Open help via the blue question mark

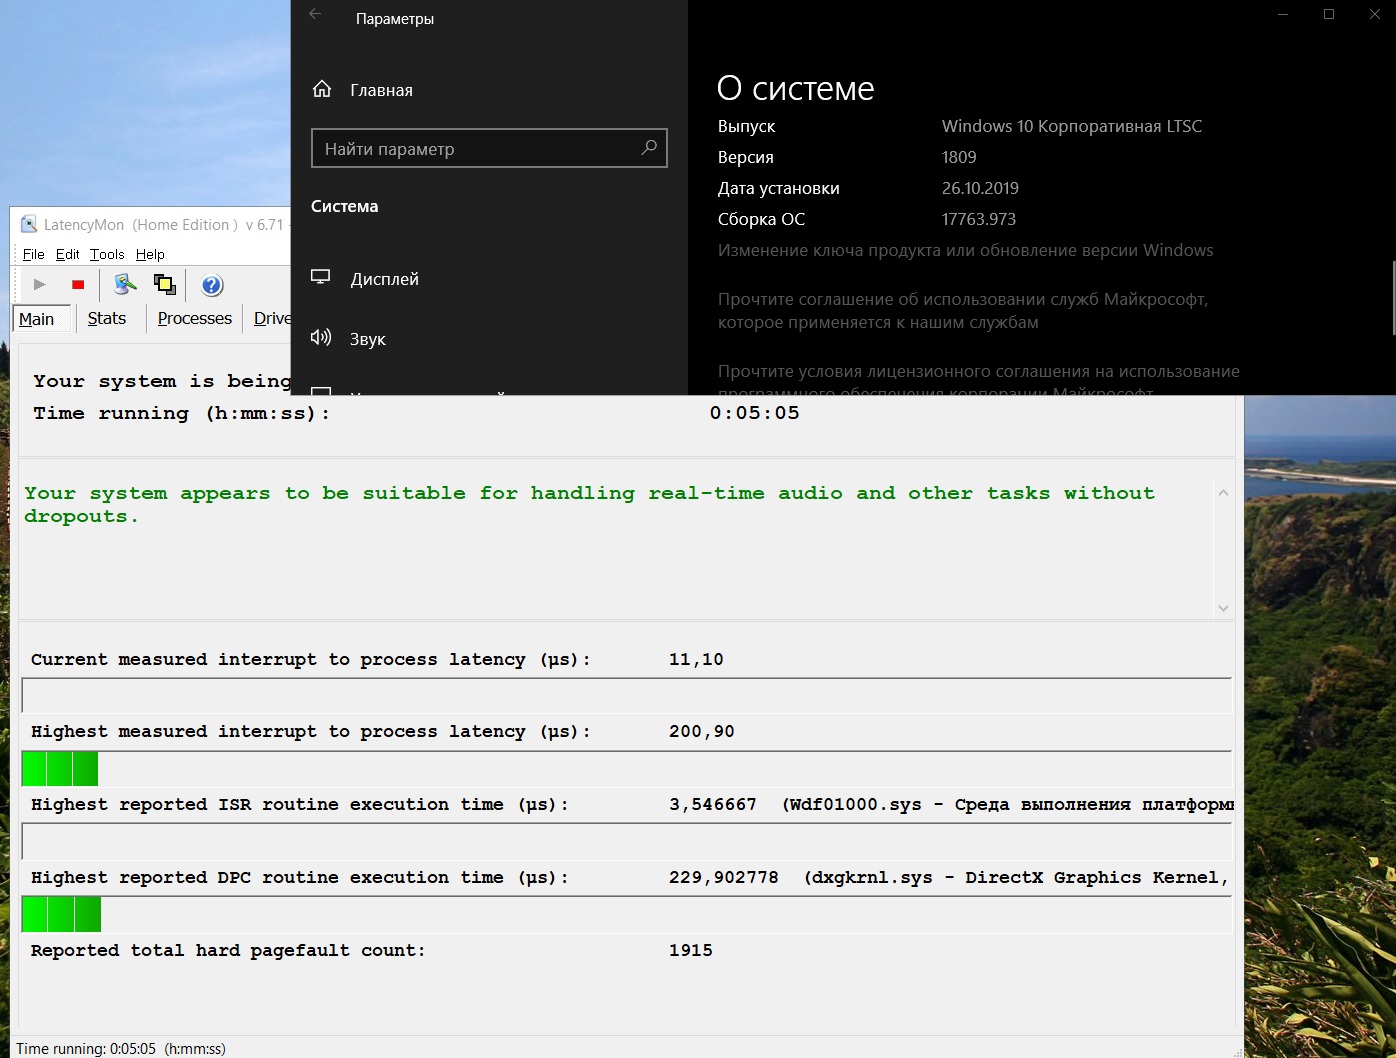(212, 285)
